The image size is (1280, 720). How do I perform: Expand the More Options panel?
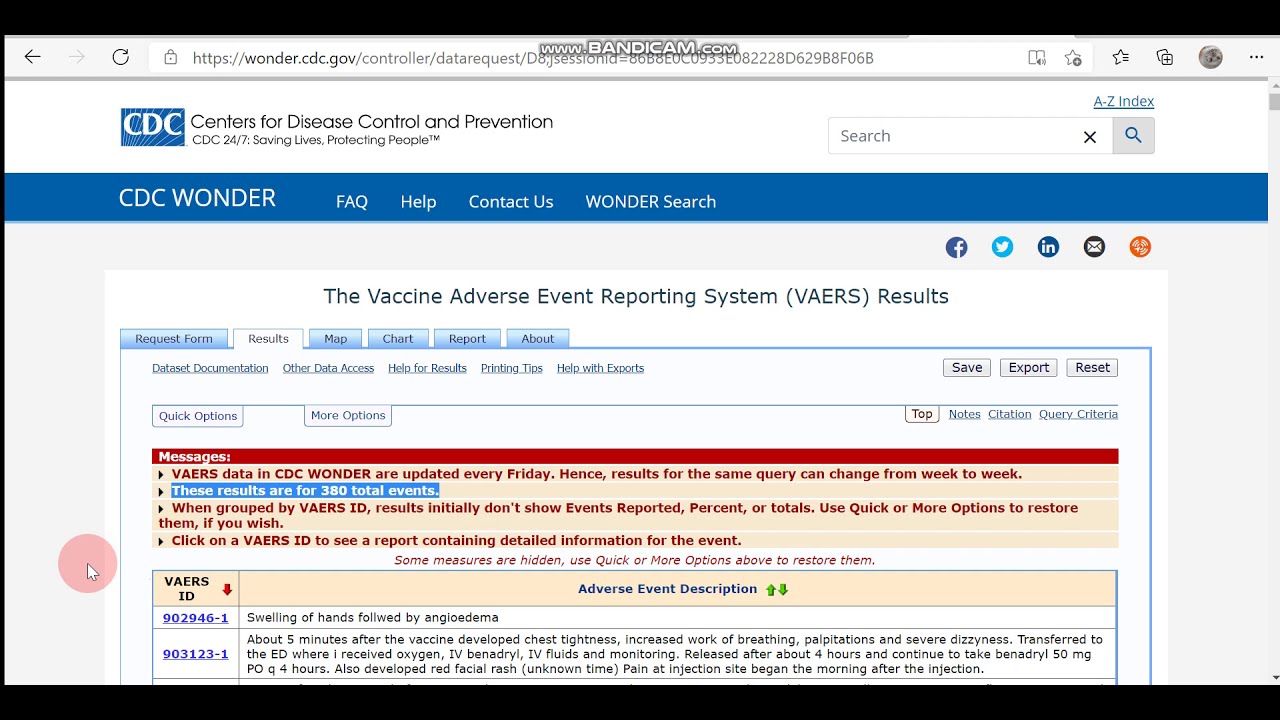click(348, 416)
